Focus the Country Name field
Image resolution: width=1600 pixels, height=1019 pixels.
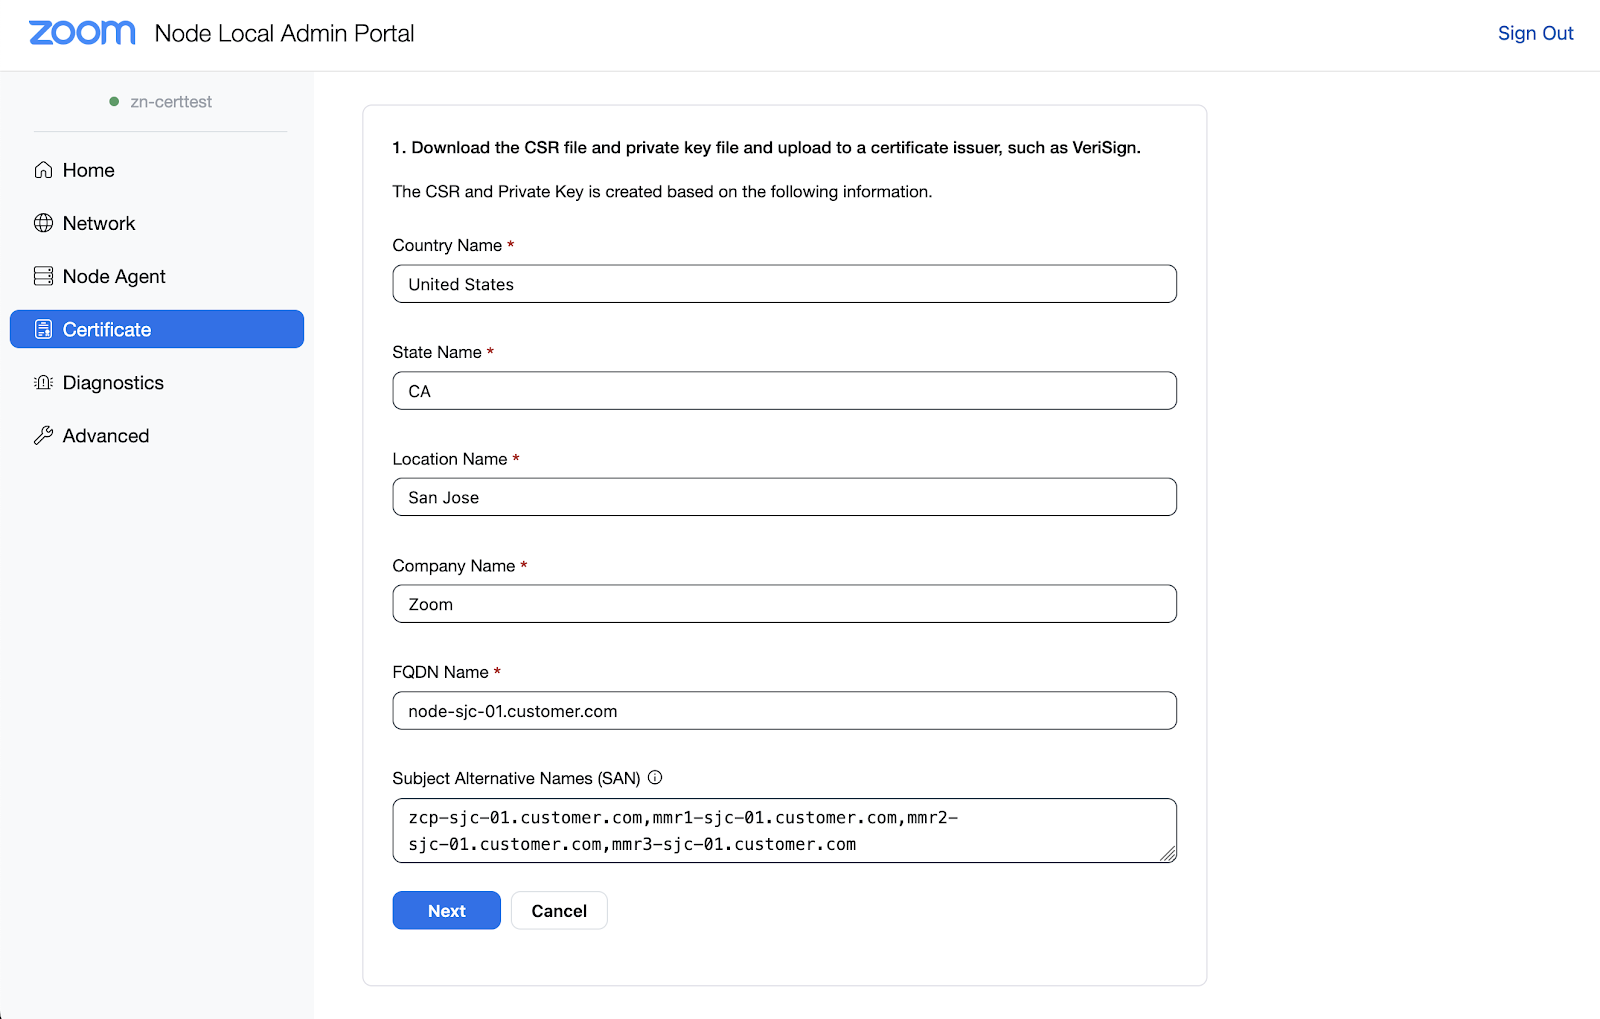(x=784, y=284)
